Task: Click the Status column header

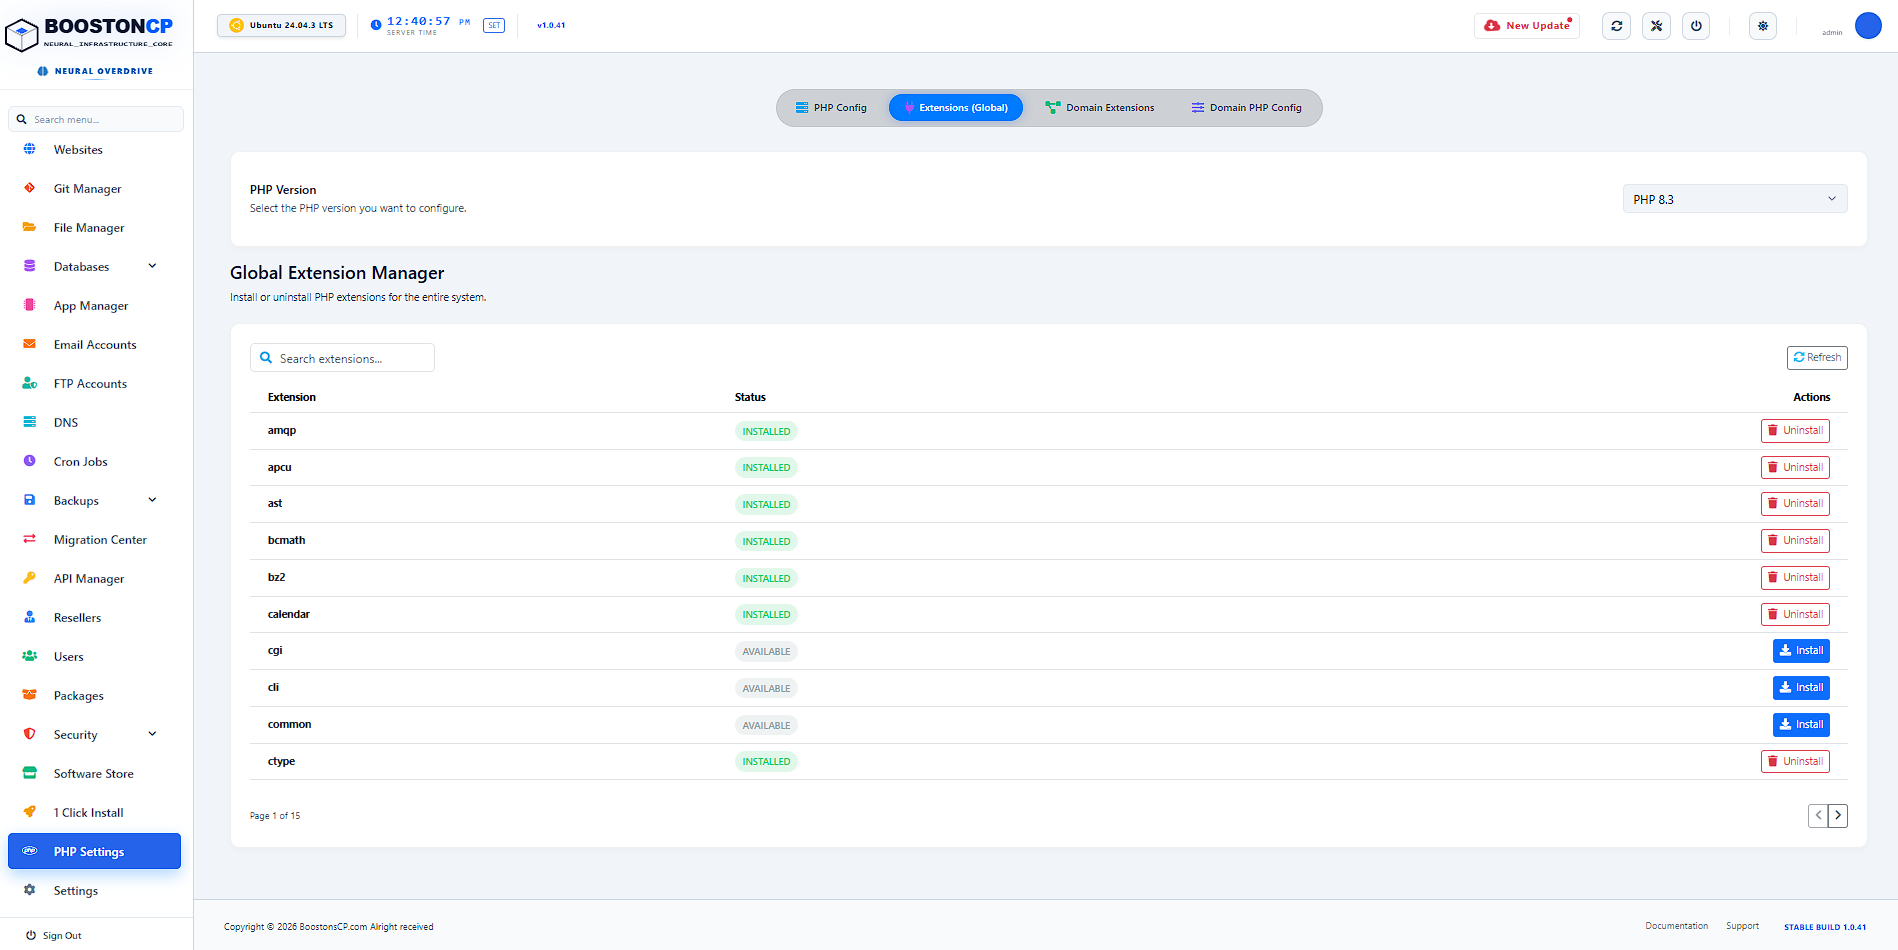Action: [x=750, y=398]
